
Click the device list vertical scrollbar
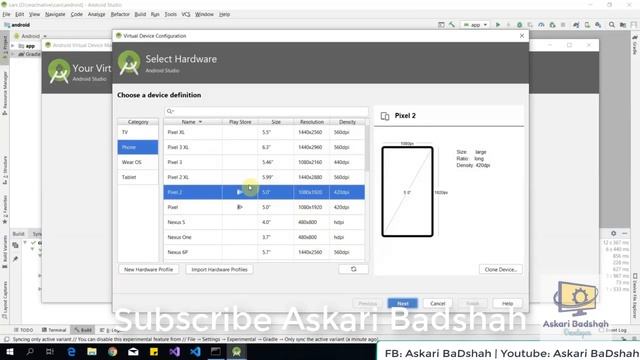[x=367, y=148]
